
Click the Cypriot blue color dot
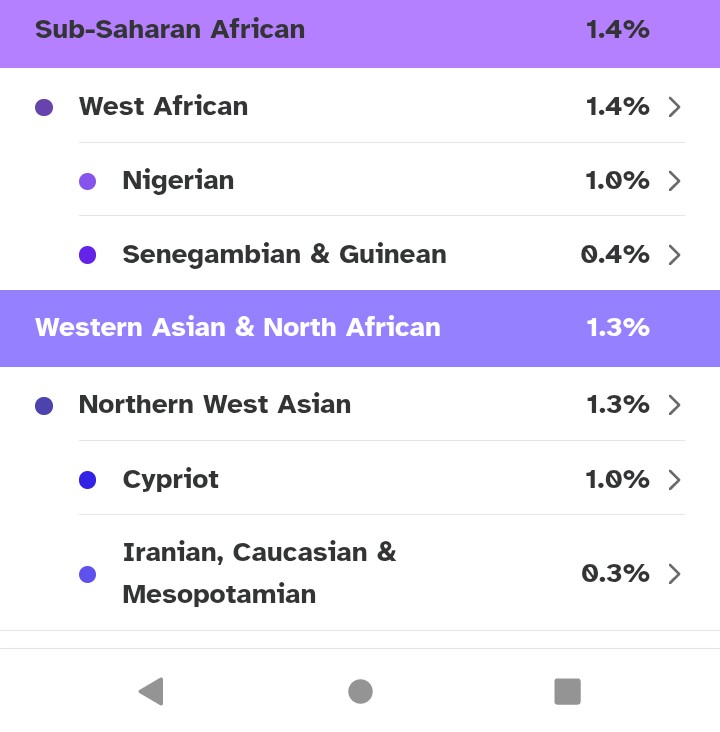click(x=88, y=480)
